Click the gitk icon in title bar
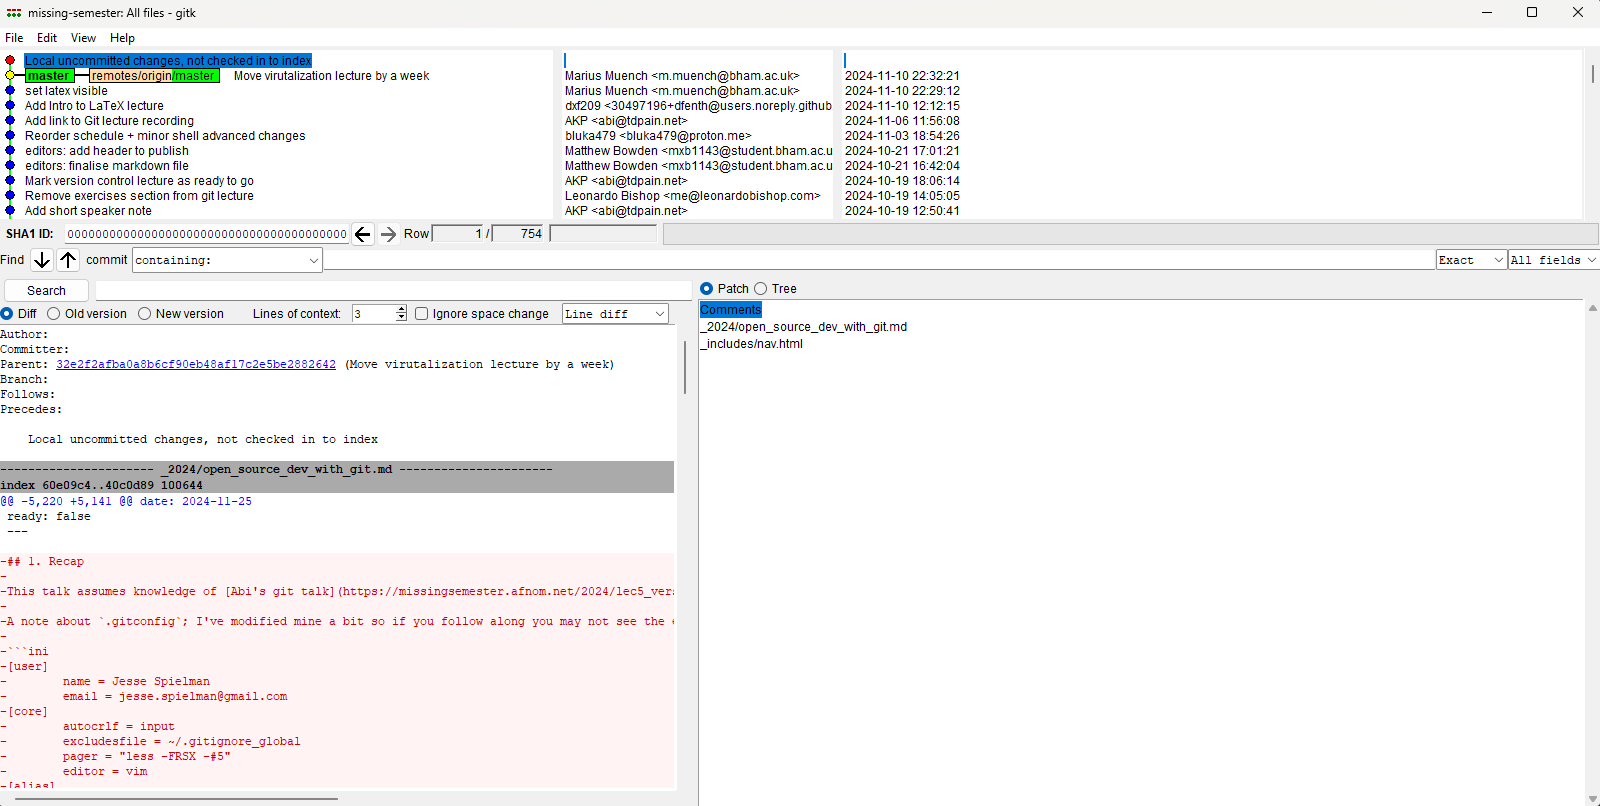1600x806 pixels. click(14, 13)
